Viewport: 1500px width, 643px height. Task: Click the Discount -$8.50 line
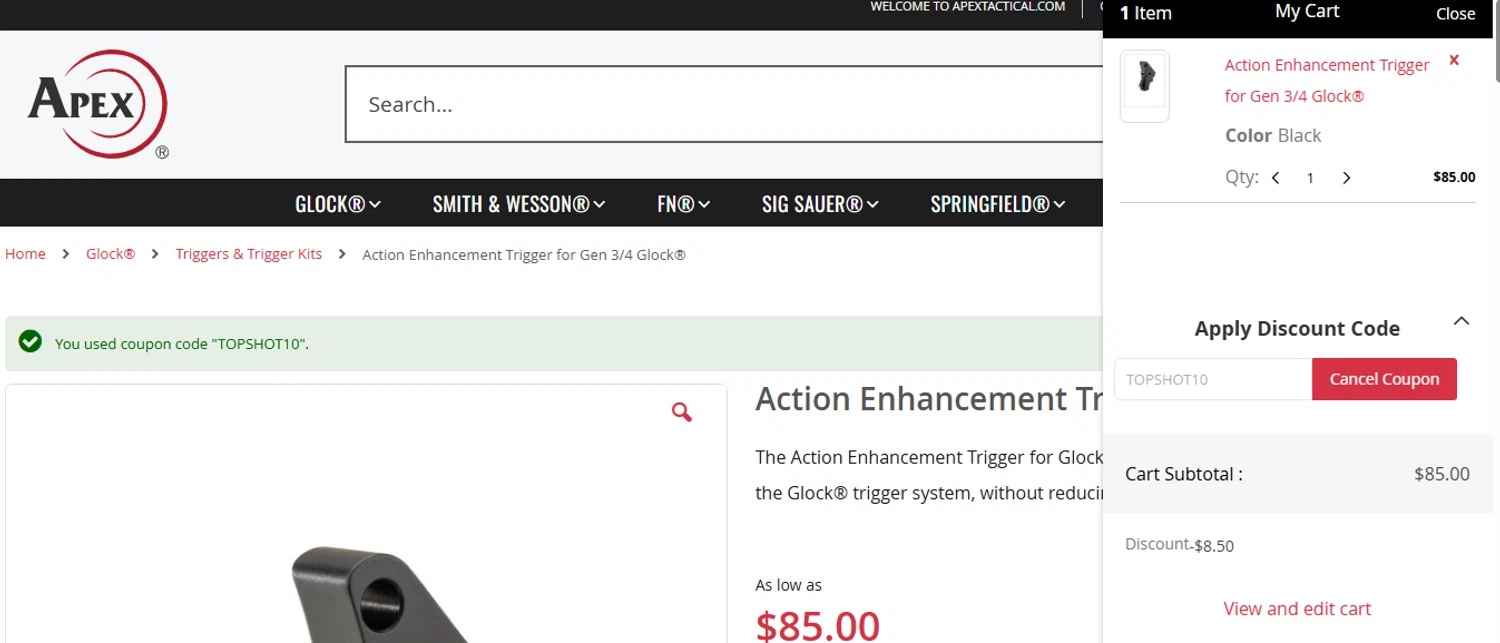[1179, 545]
